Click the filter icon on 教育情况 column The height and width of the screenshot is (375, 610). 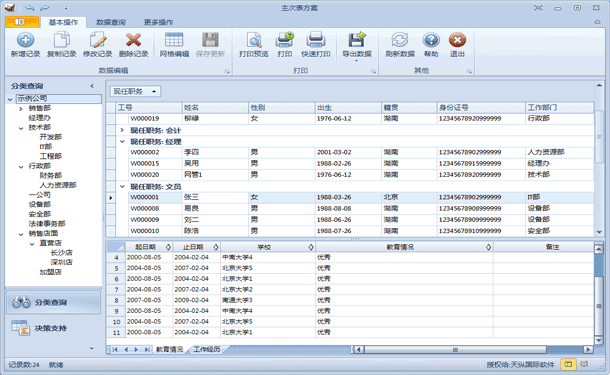[x=488, y=247]
